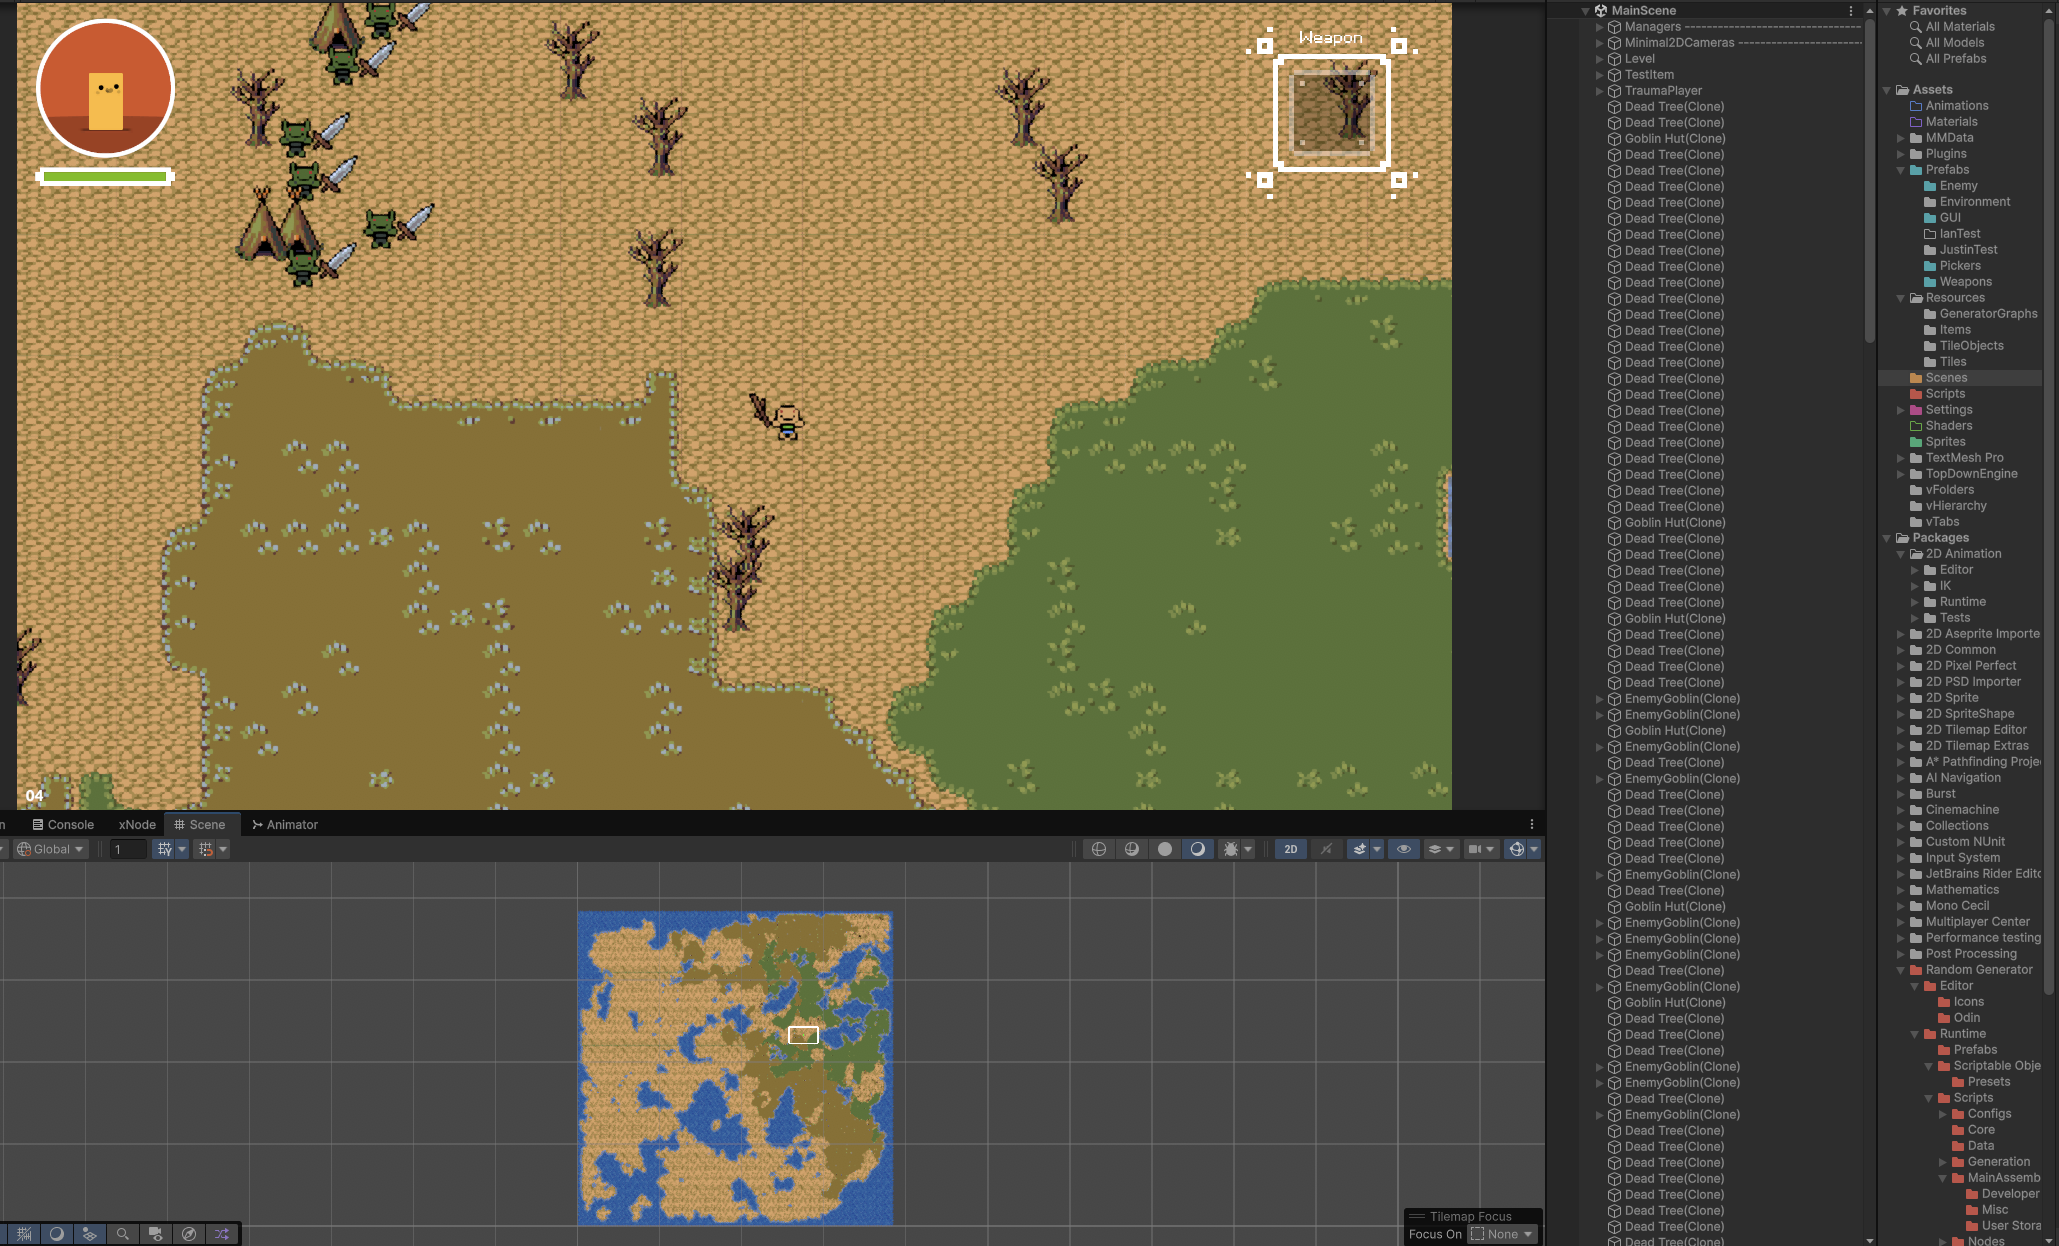Click the magnifier search overlay icon
This screenshot has height=1246, width=2059.
(x=122, y=1234)
